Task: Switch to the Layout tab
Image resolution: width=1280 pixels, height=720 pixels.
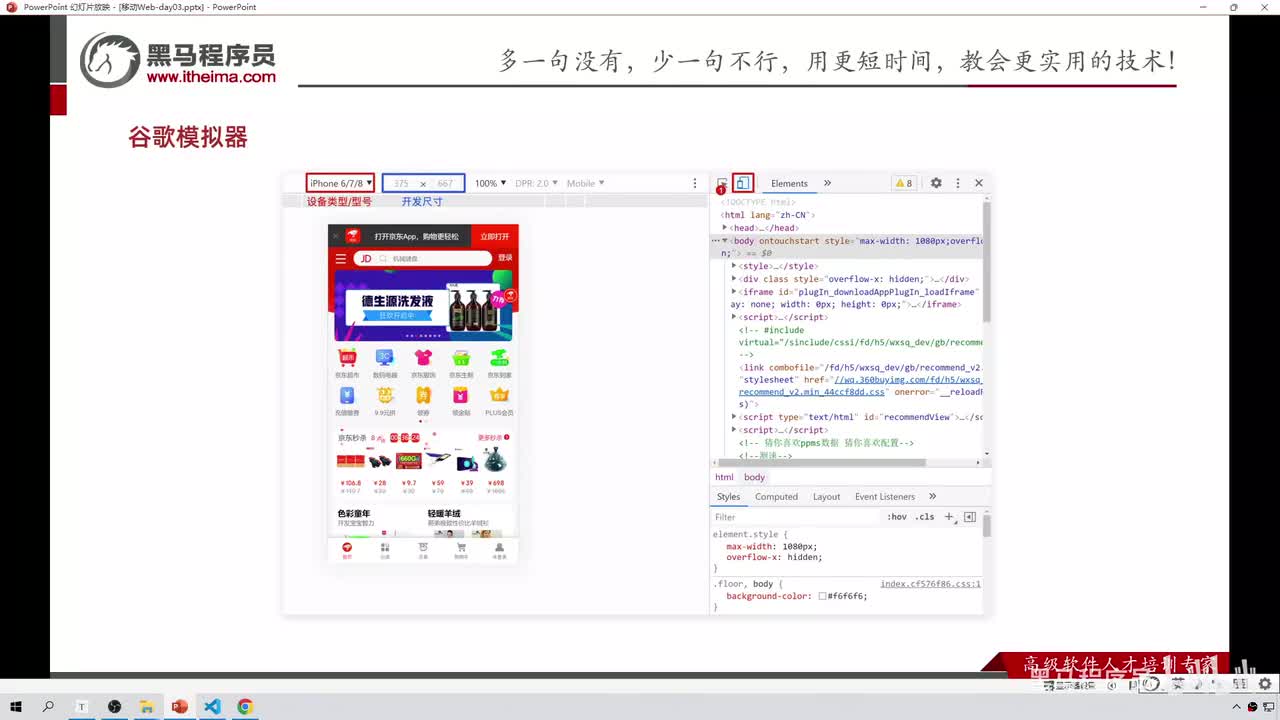Action: [x=826, y=497]
